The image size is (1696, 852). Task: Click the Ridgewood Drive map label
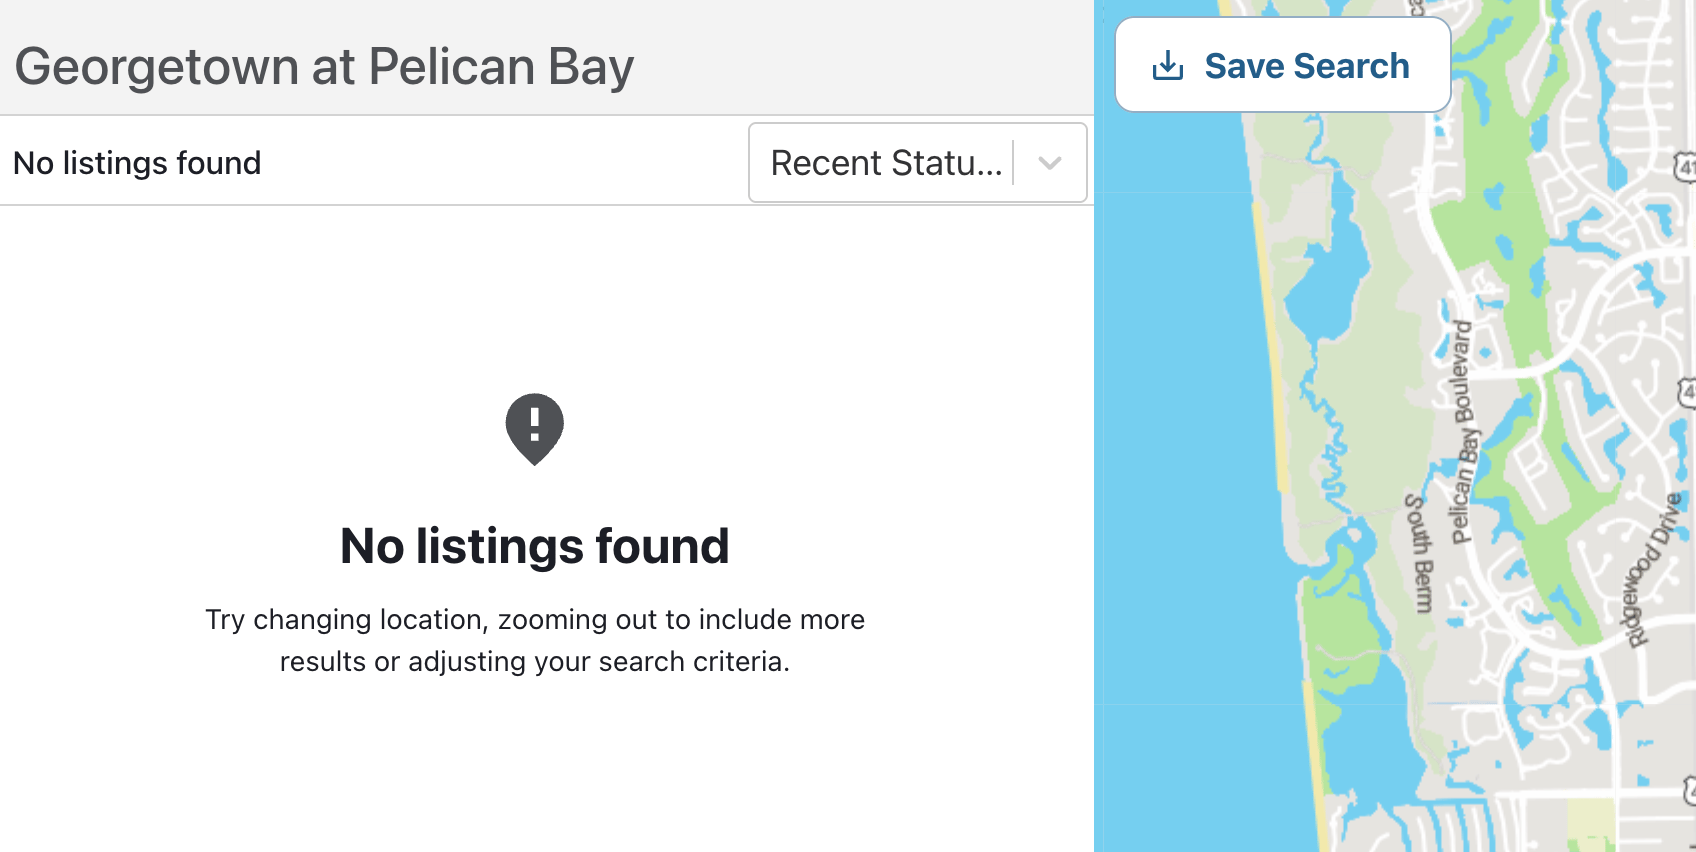pos(1652,570)
